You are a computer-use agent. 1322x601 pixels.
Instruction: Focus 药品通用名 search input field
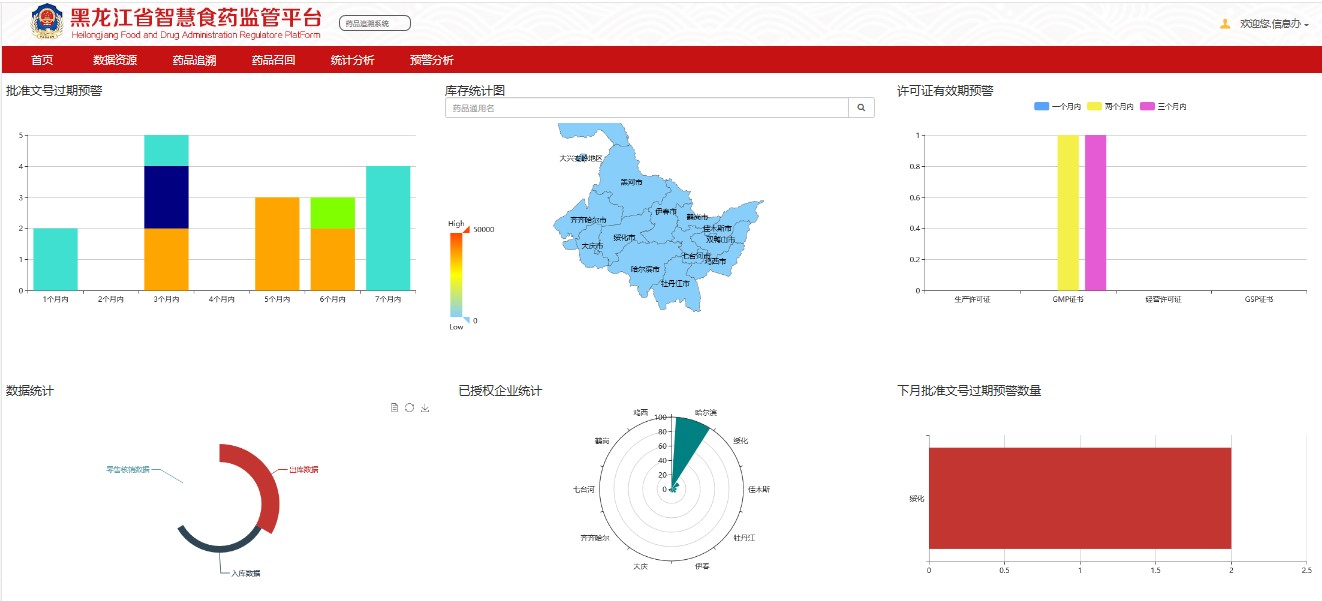click(646, 108)
